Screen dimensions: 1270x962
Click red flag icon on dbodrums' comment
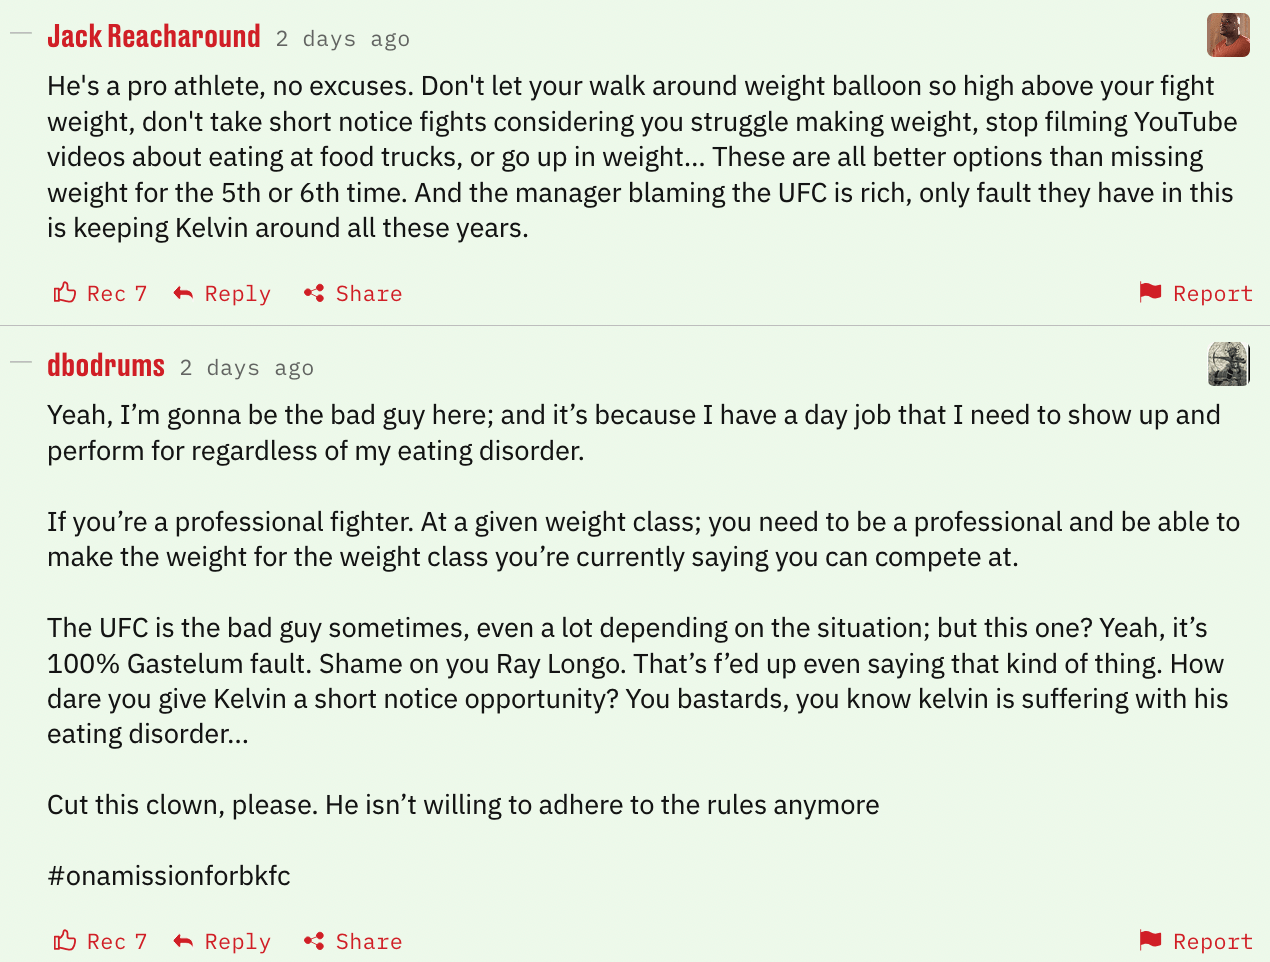tap(1150, 940)
